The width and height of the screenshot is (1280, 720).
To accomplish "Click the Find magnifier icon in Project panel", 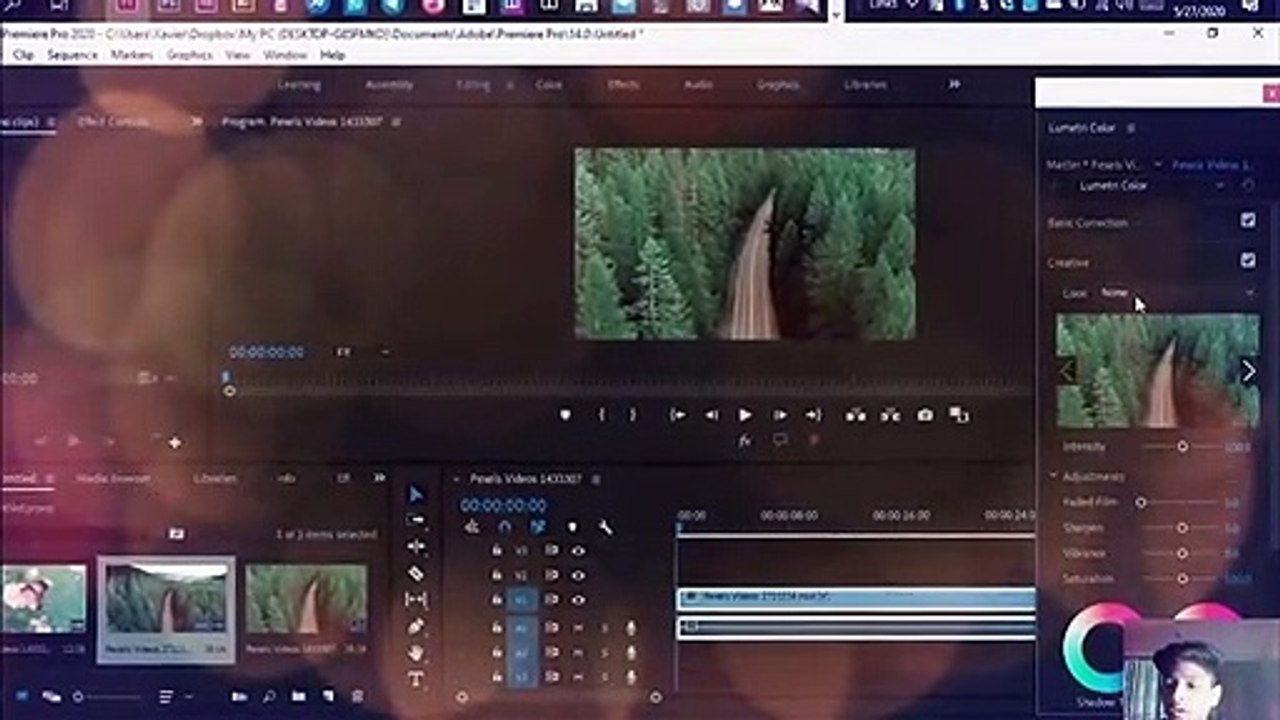I will 268,696.
